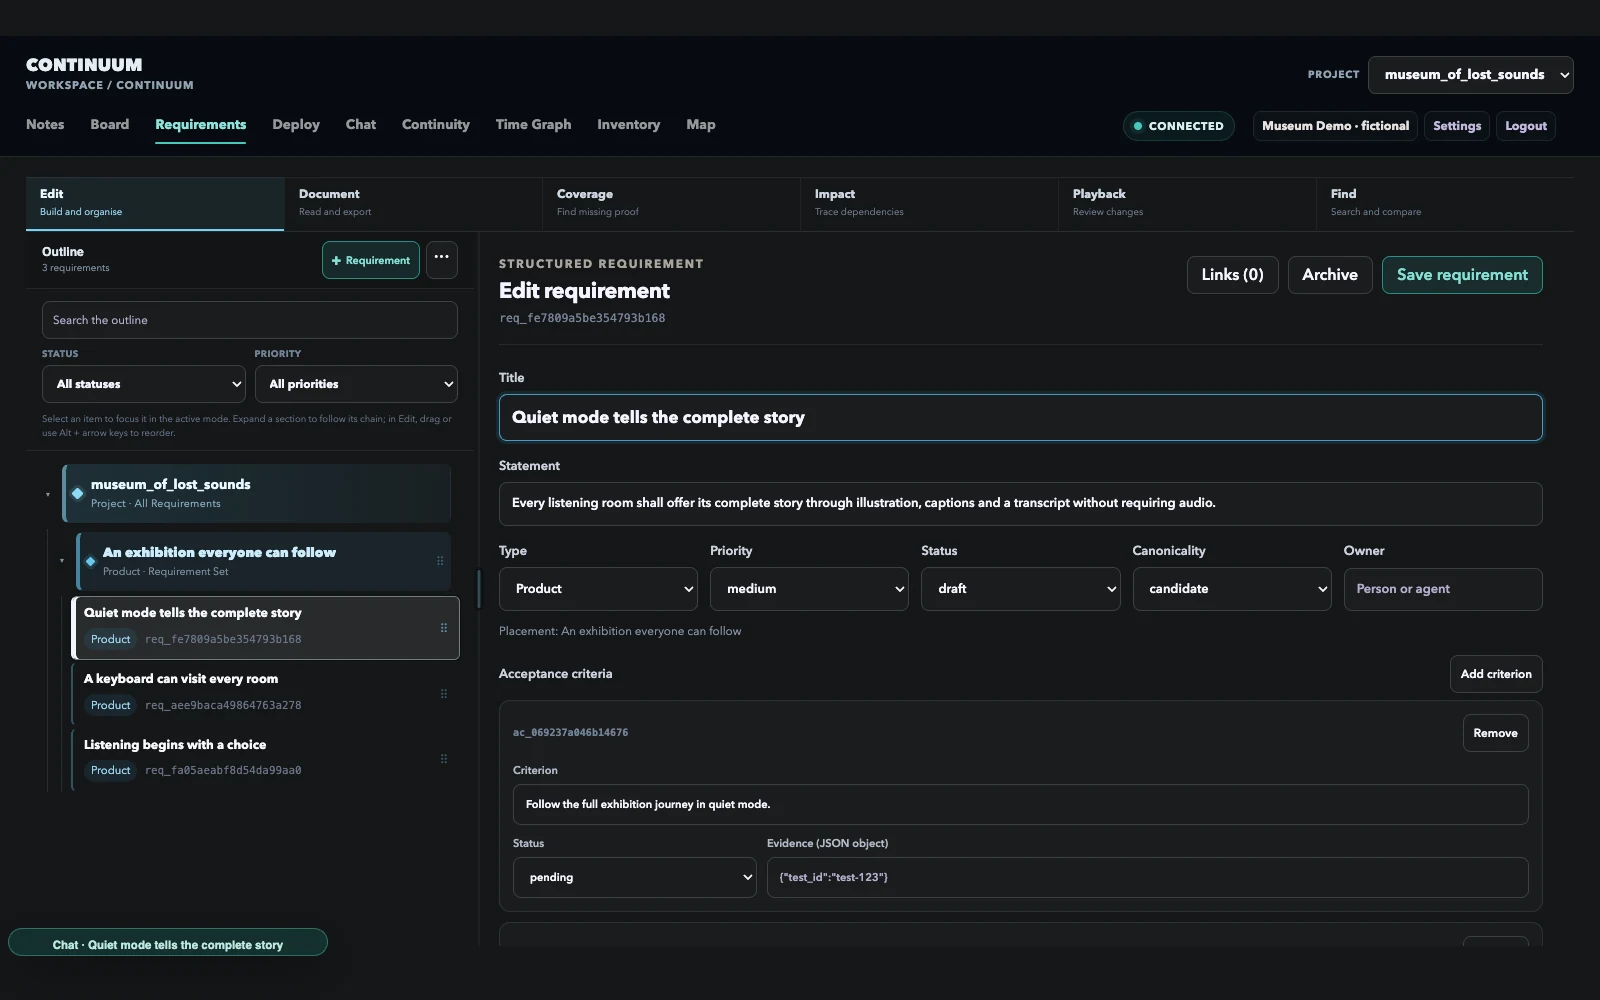Viewport: 1600px width, 1000px height.
Task: Click the Search the outline field
Action: (250, 320)
